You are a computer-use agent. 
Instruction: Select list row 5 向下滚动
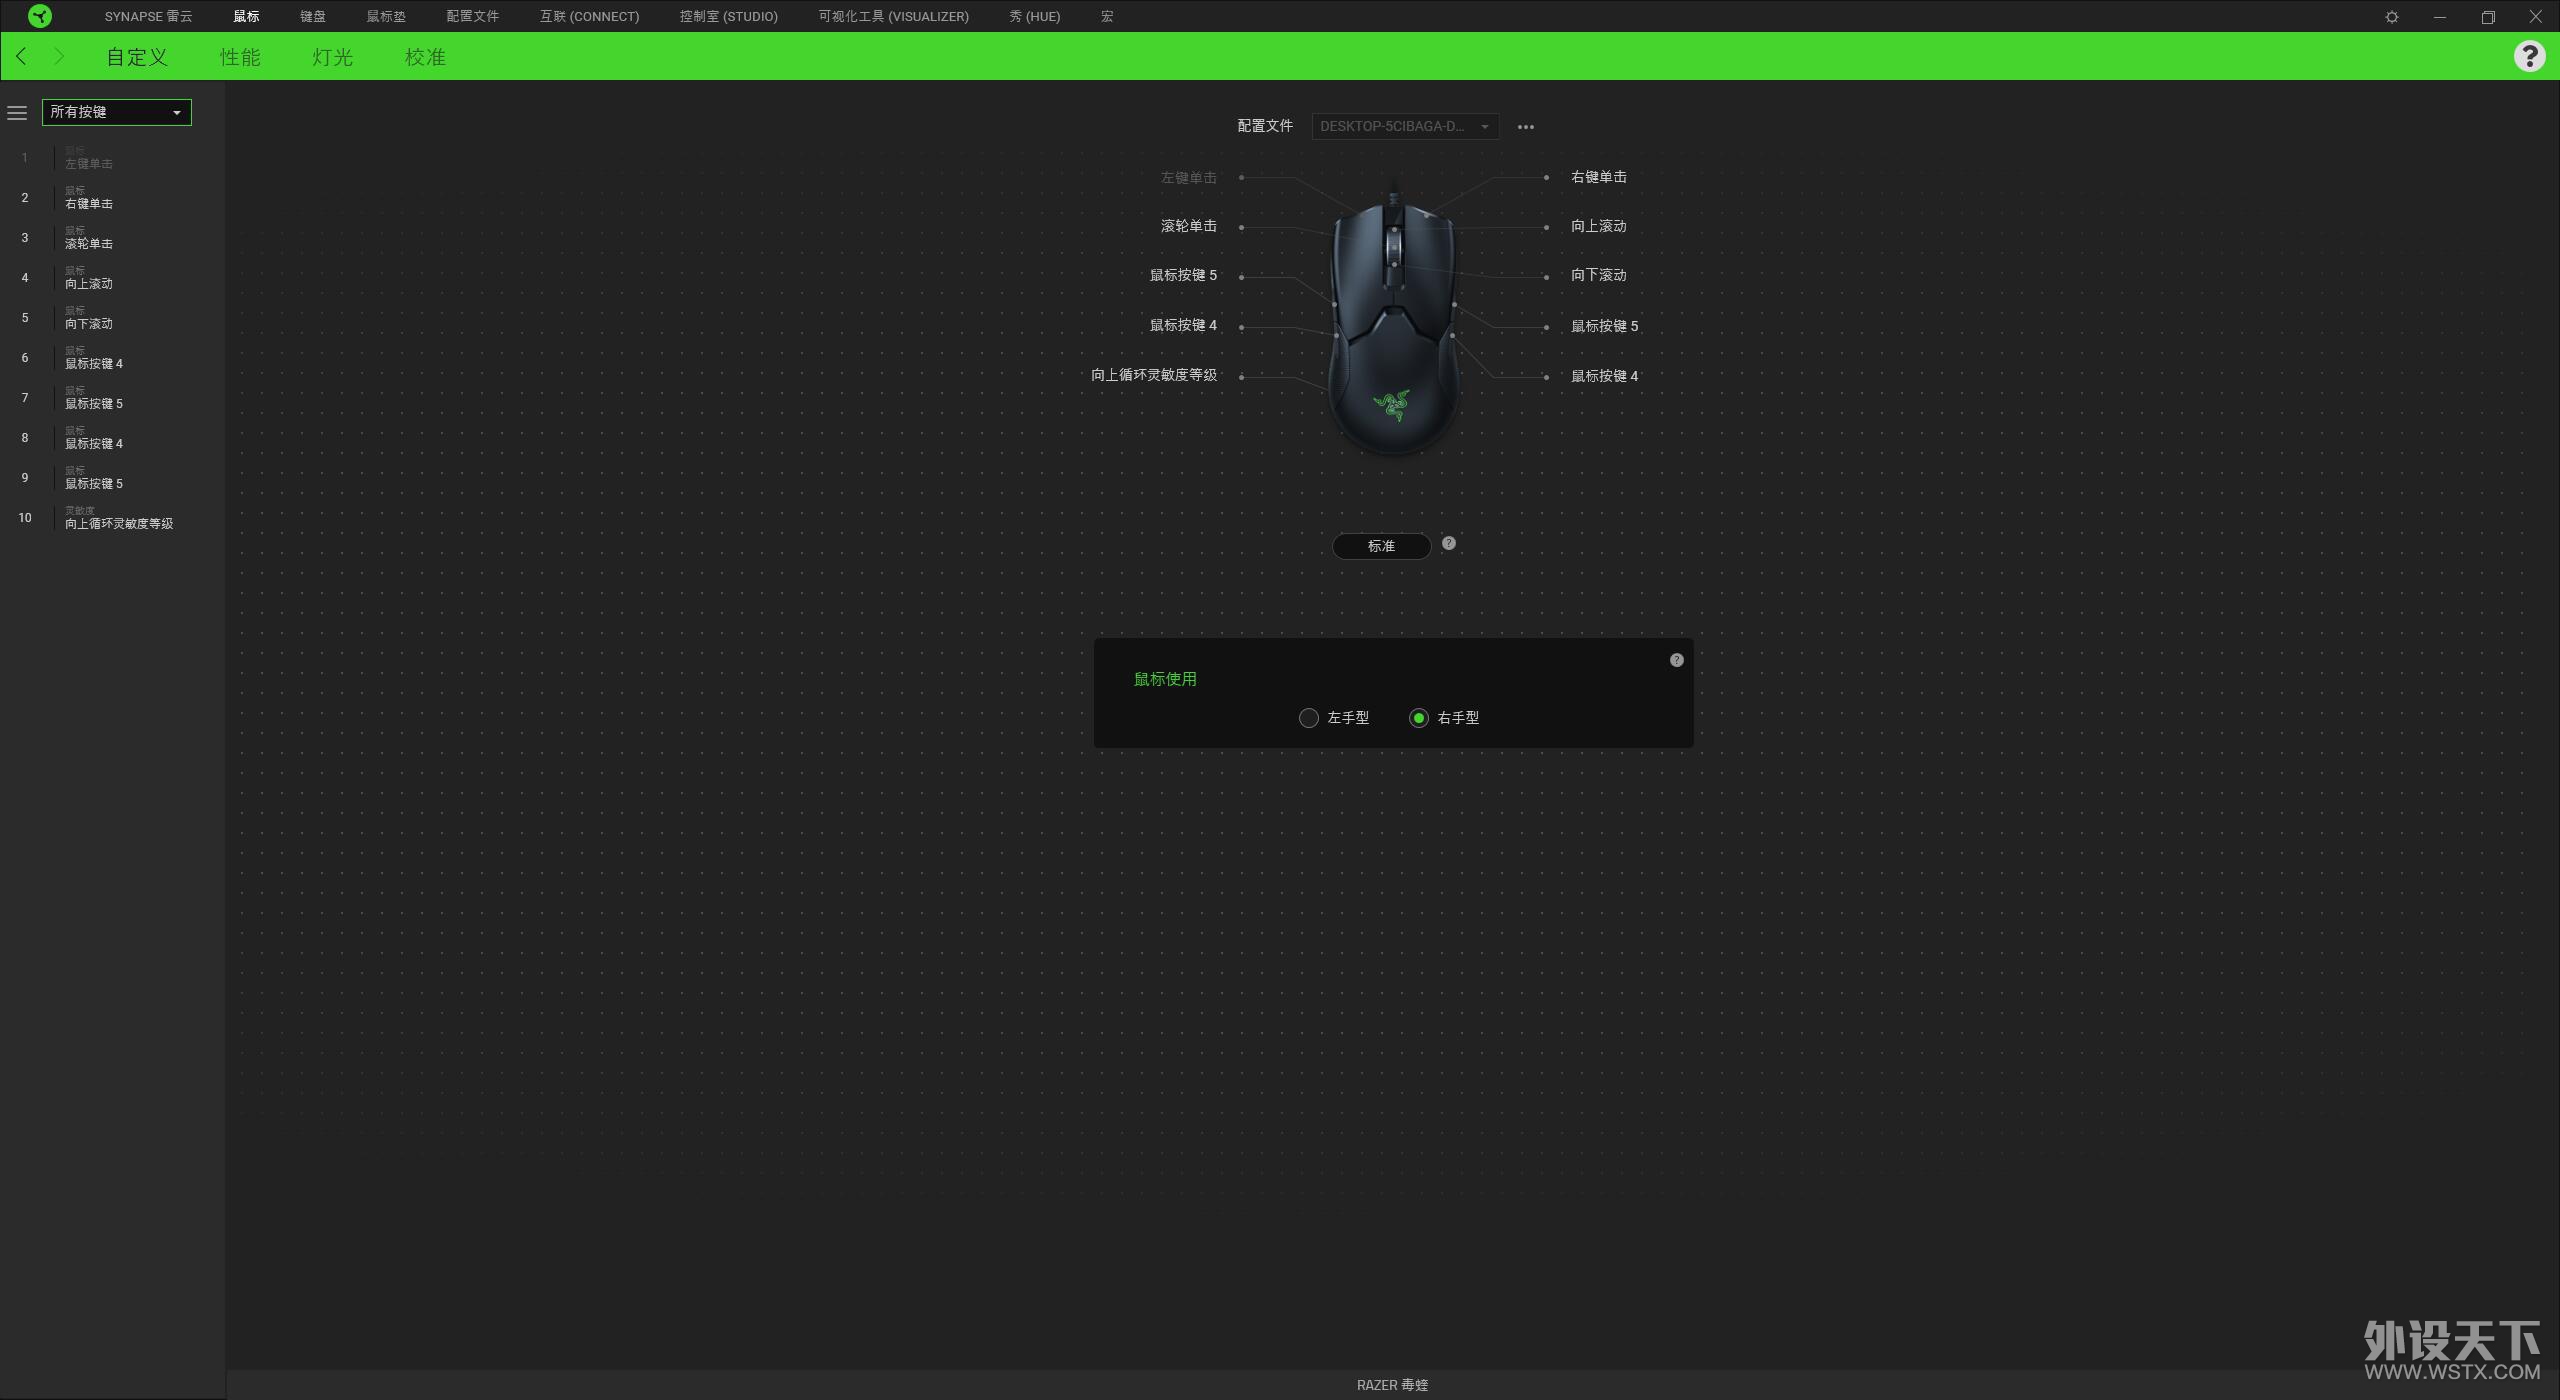[112, 318]
